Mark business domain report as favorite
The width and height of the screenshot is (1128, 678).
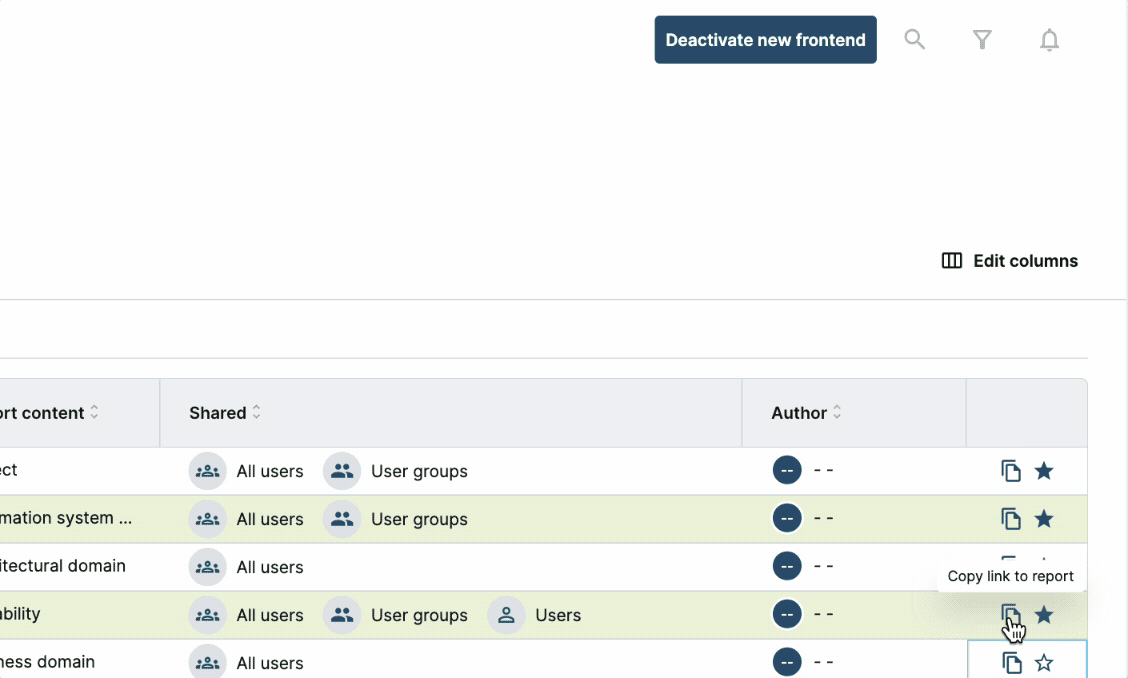1044,663
